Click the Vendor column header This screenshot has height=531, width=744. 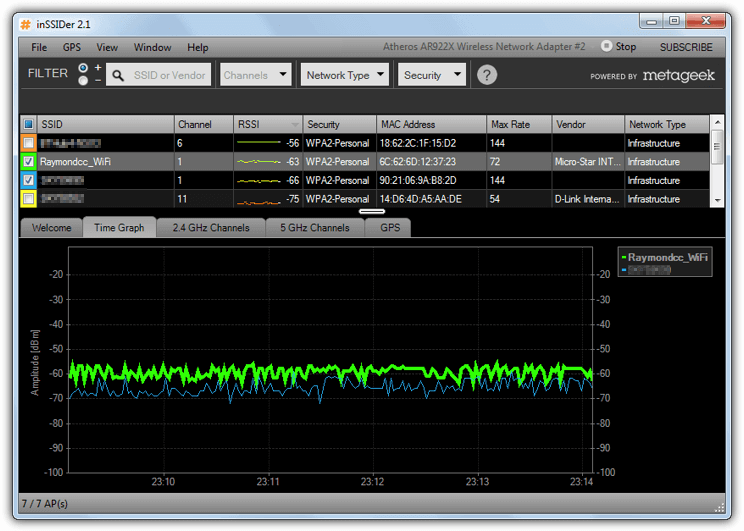coord(588,124)
